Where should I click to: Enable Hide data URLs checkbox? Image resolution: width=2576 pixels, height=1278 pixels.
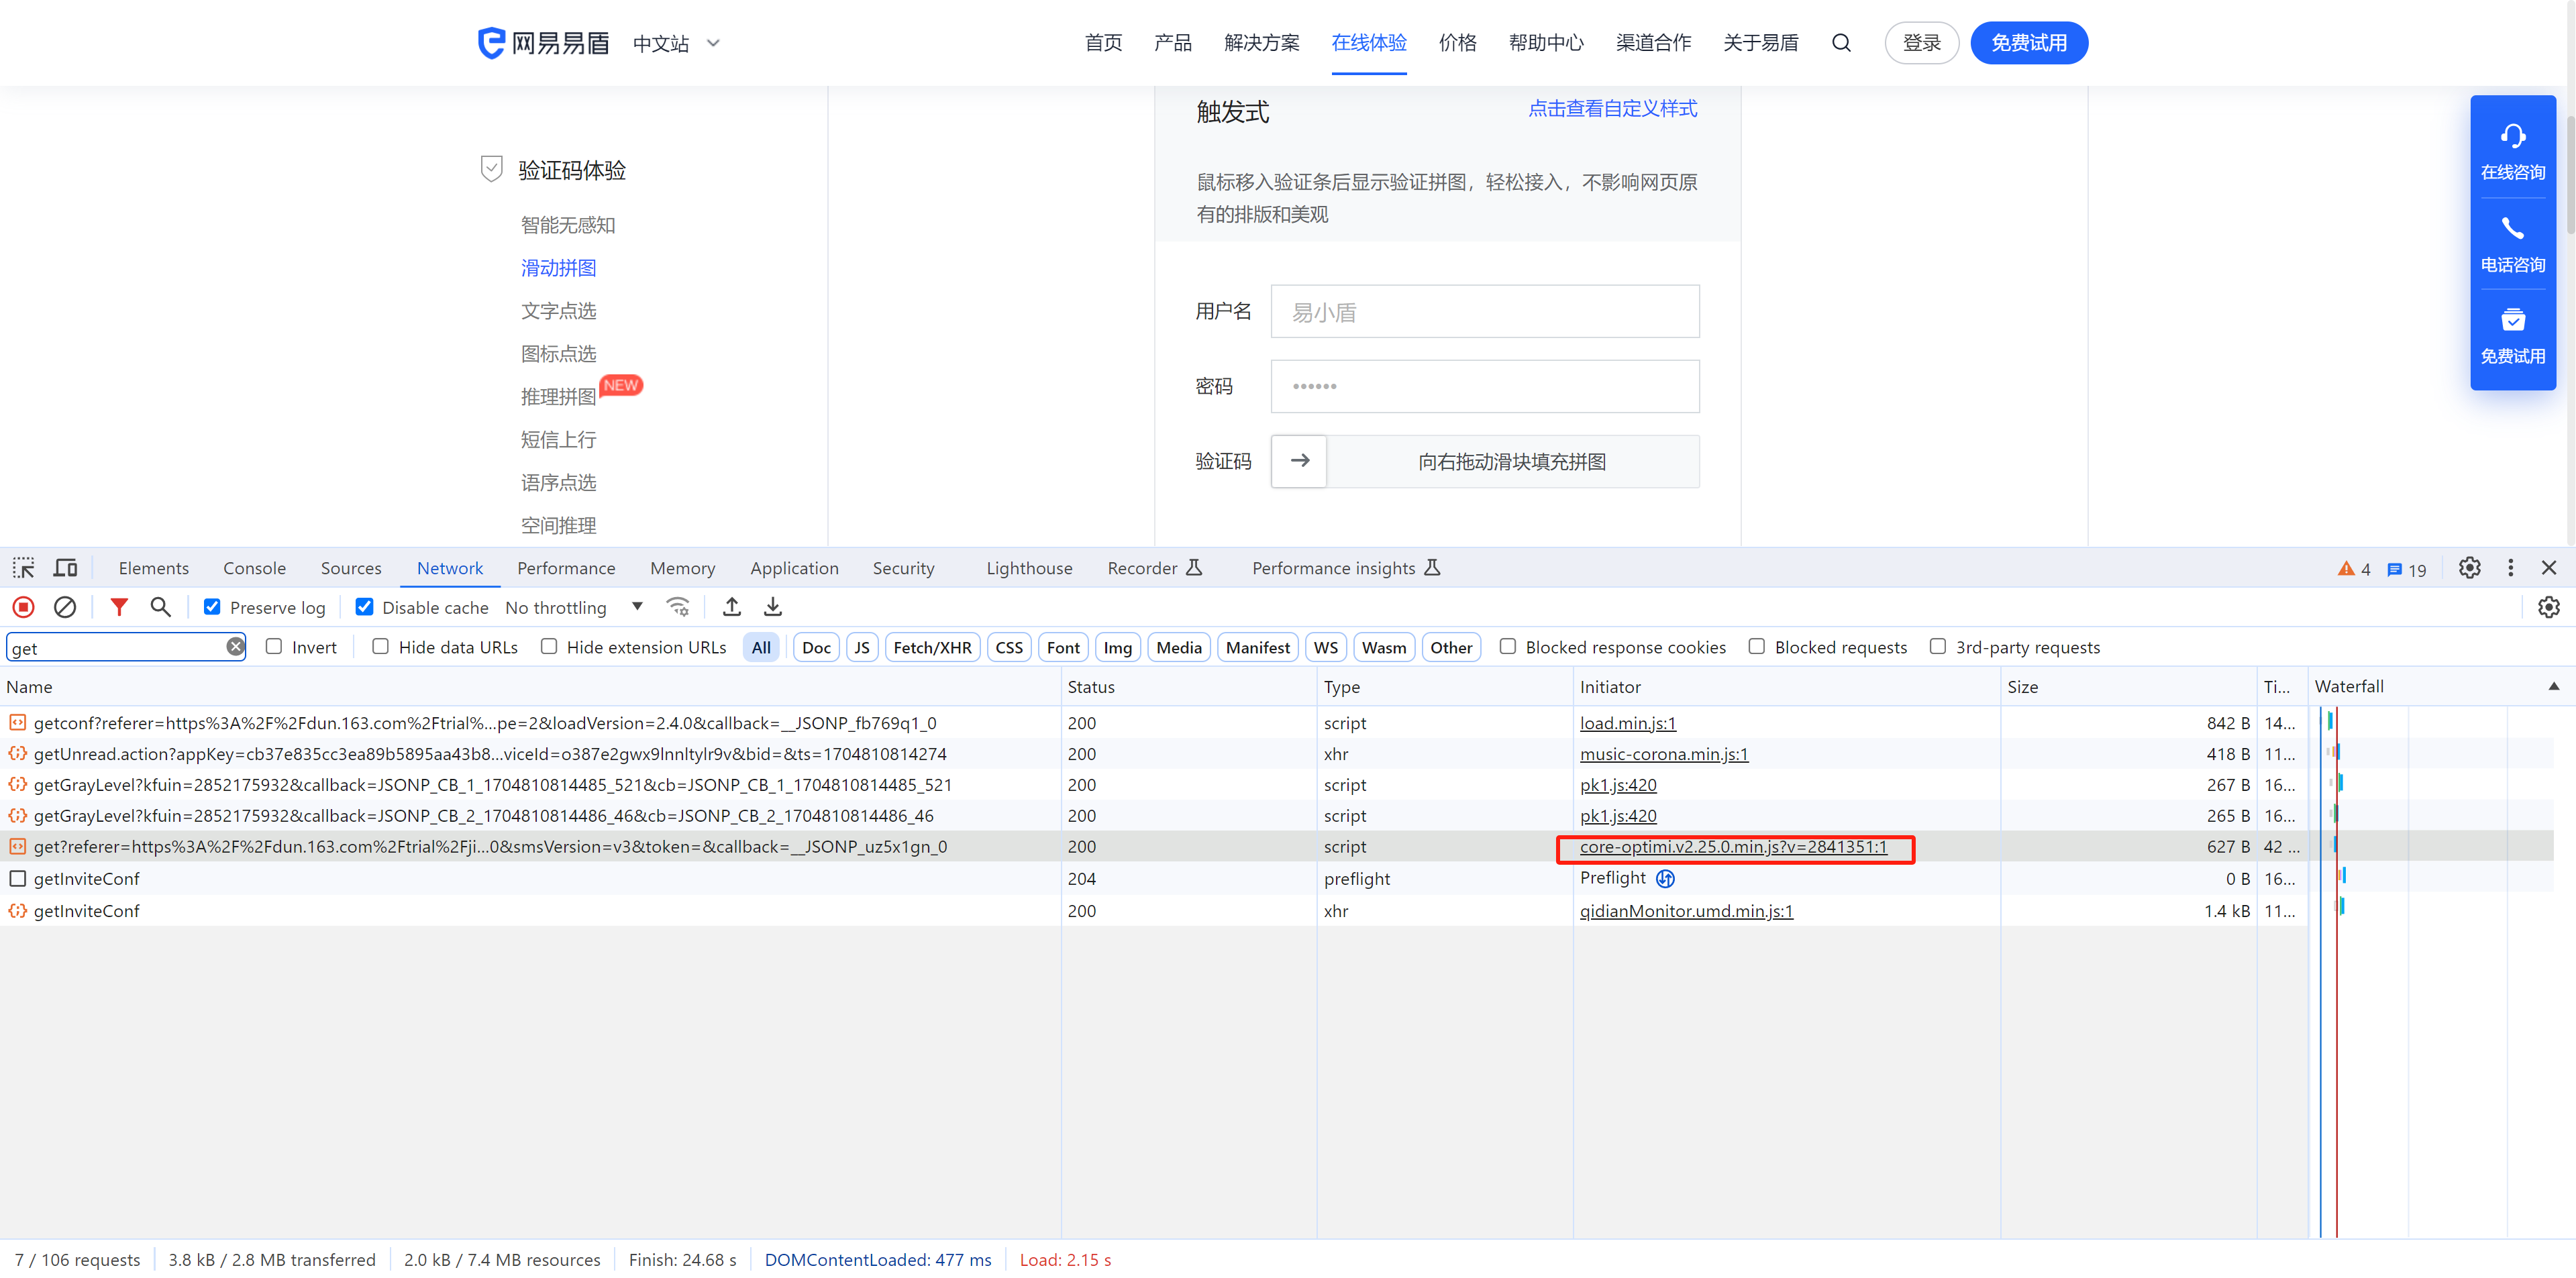coord(381,647)
